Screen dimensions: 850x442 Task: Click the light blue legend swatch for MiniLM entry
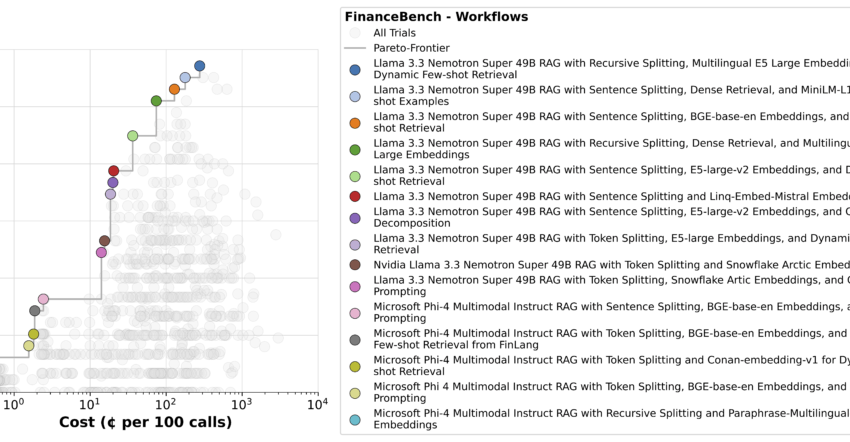(355, 96)
